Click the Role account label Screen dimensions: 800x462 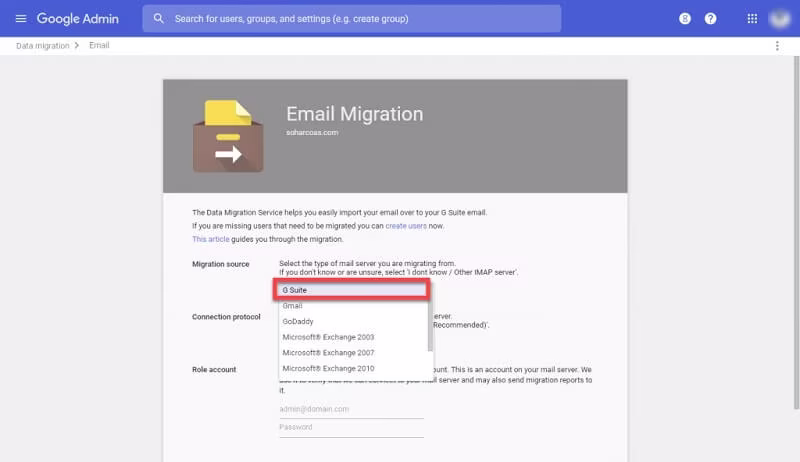[x=214, y=370]
